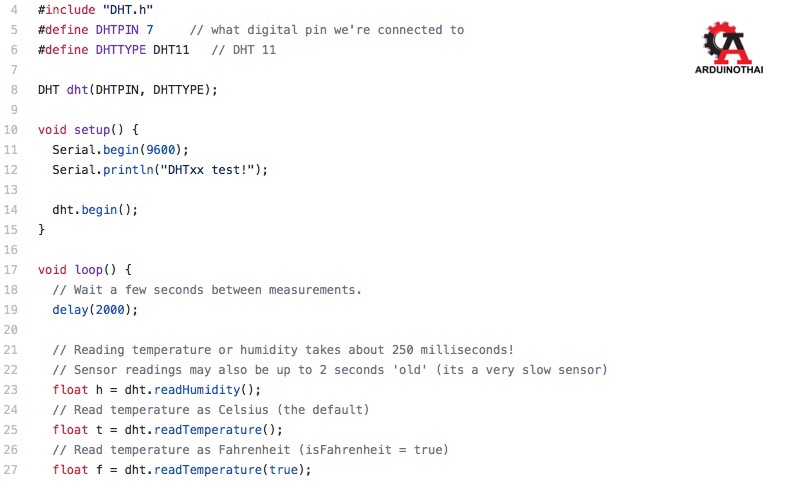Click the Serial.println "DHTxx test!" line
This screenshot has height=482, width=803.
pyautogui.click(x=160, y=170)
